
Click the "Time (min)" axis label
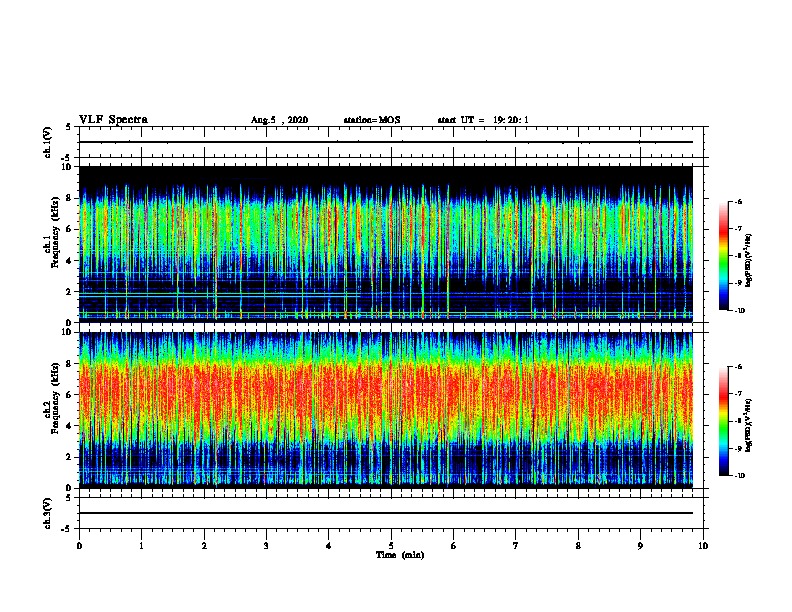(400, 555)
